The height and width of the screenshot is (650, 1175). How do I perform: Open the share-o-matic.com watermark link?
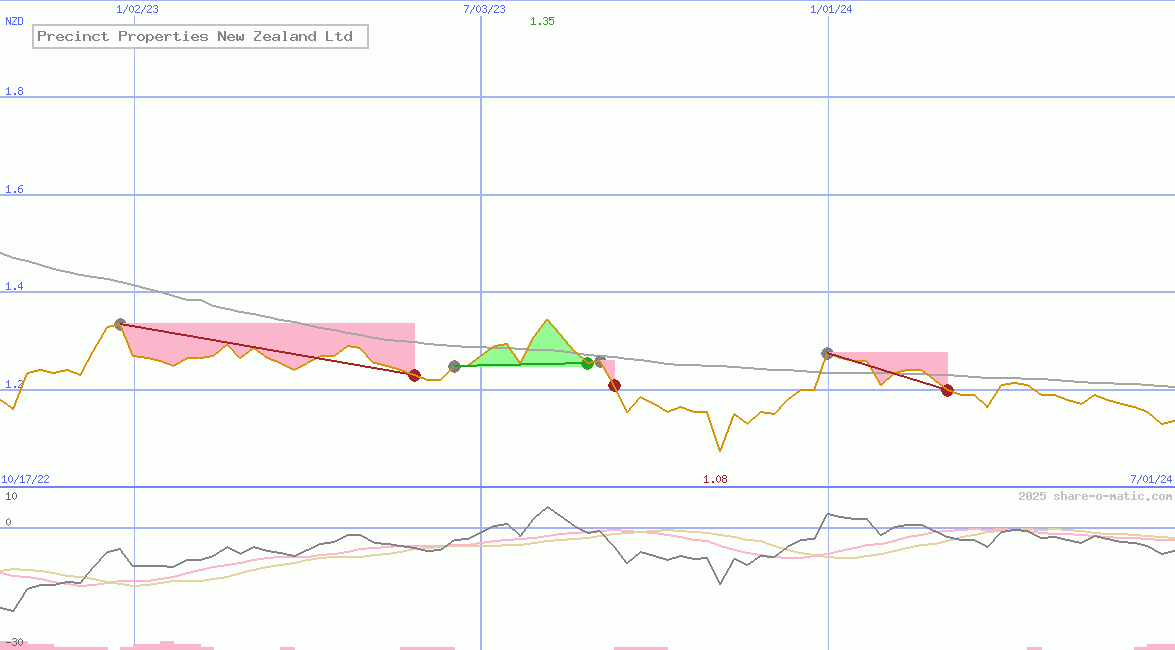pyautogui.click(x=1095, y=496)
